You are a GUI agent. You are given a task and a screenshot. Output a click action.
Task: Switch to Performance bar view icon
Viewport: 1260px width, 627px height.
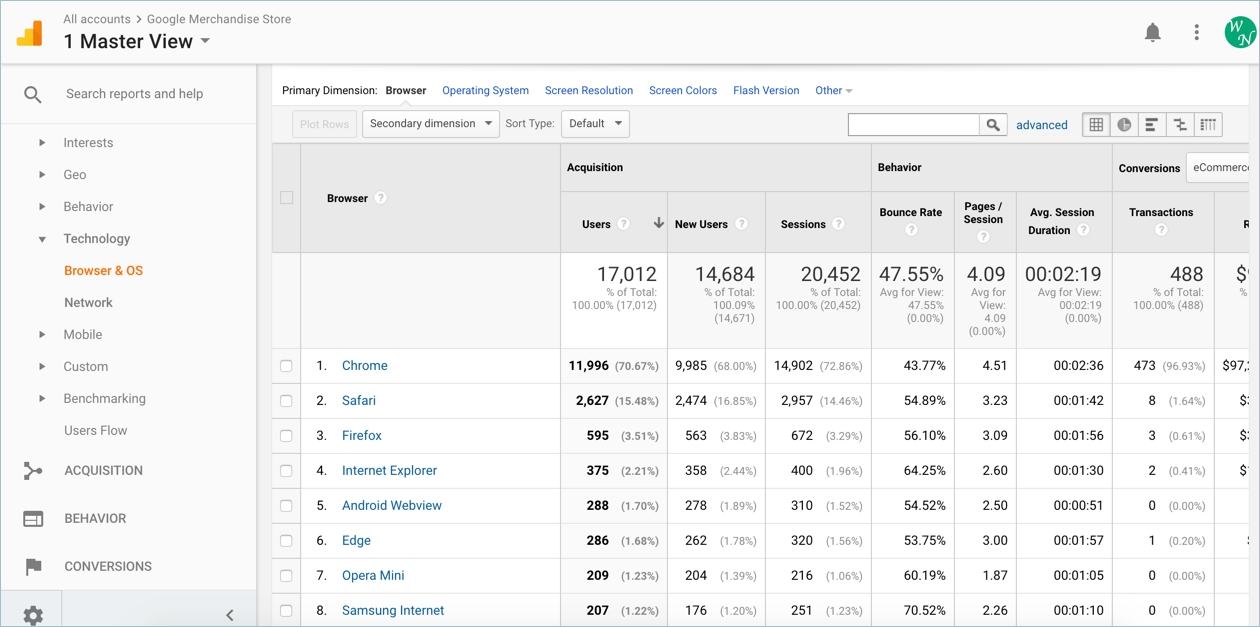[x=1152, y=125]
